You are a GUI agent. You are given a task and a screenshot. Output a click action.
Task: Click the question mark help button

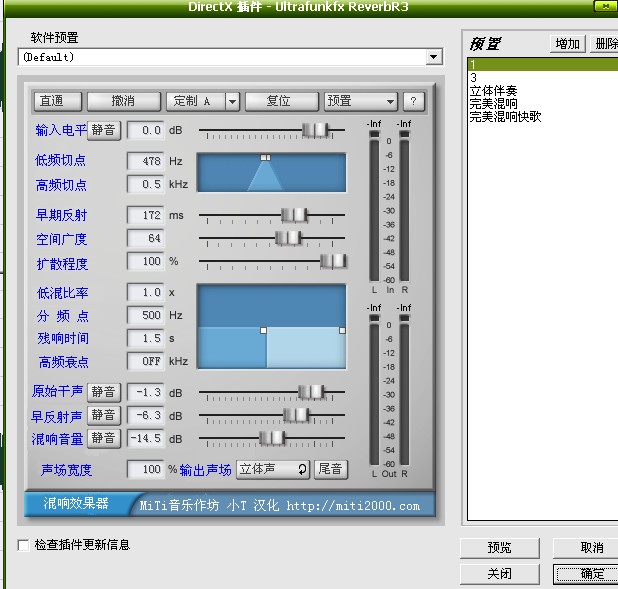413,101
